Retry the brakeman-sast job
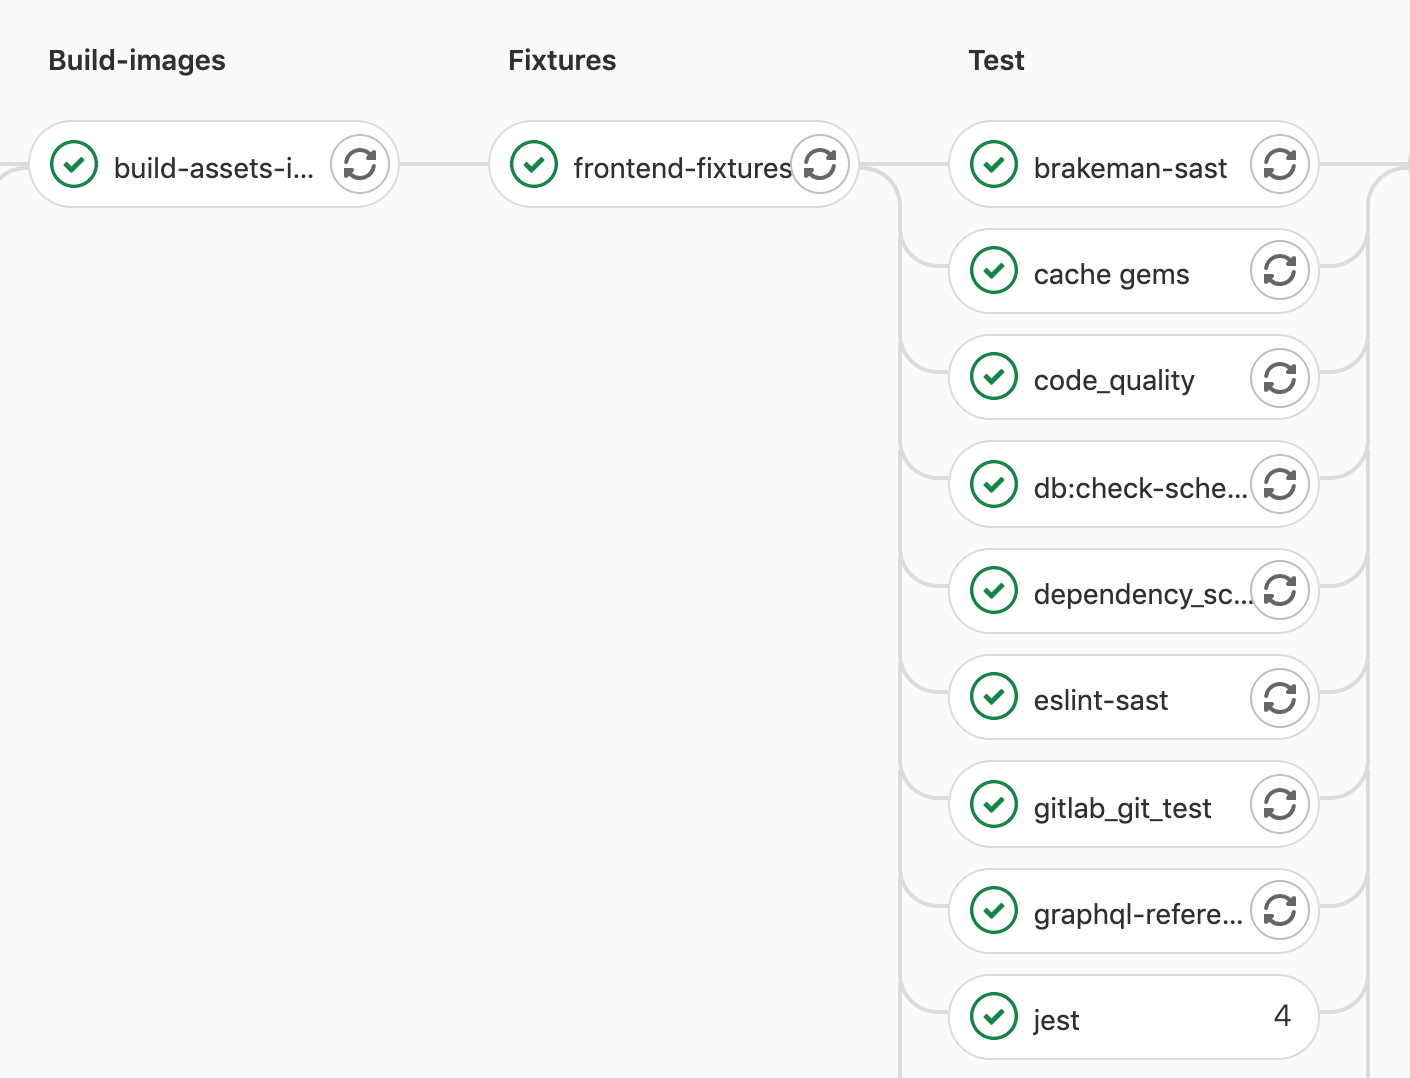 [1280, 164]
